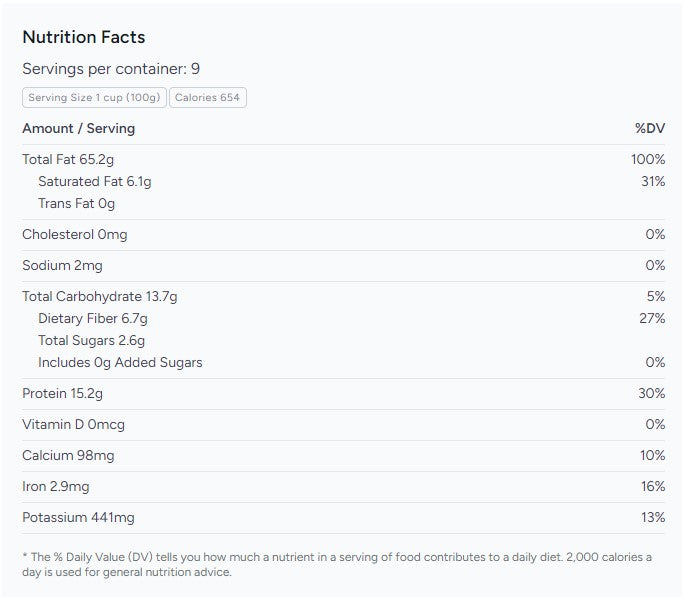Select the Total Fat 65.2g row label
Viewport: 682px width, 597px height.
(x=68, y=159)
